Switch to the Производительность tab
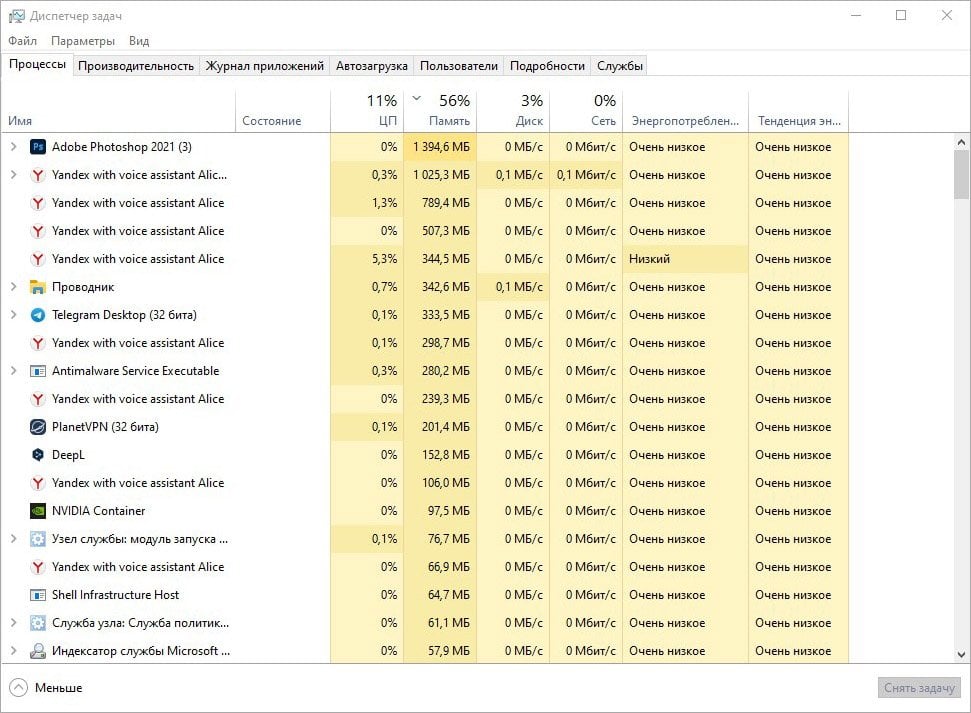Image resolution: width=971 pixels, height=713 pixels. pyautogui.click(x=136, y=66)
